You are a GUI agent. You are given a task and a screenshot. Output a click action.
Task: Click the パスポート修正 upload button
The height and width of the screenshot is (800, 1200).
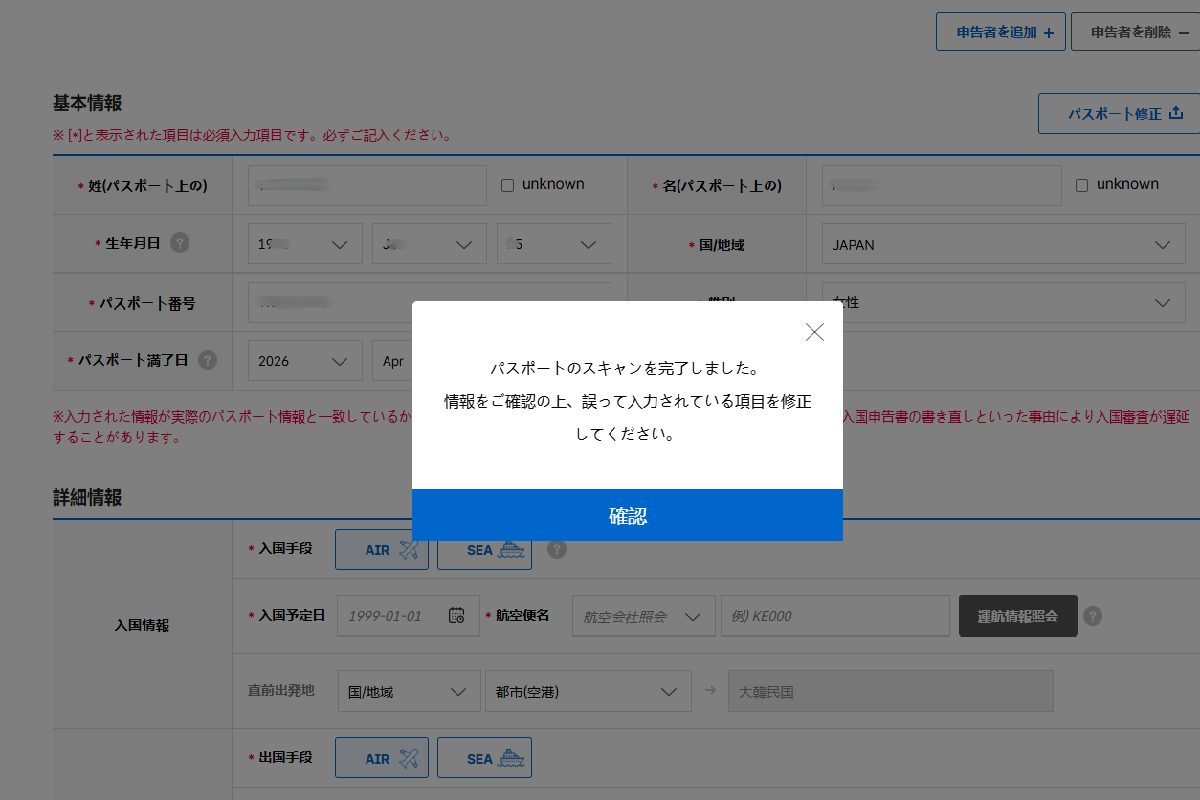pyautogui.click(x=1120, y=114)
